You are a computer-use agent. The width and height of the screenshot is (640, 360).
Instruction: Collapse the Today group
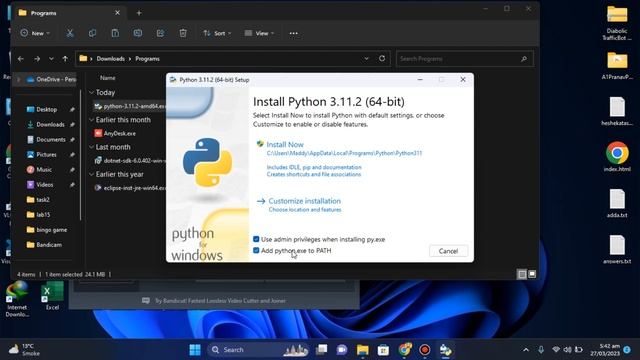pos(91,93)
